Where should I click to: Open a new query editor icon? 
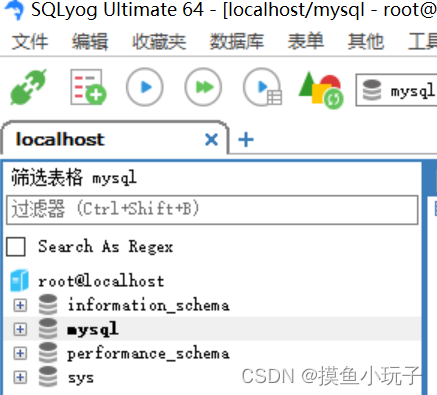pos(88,87)
